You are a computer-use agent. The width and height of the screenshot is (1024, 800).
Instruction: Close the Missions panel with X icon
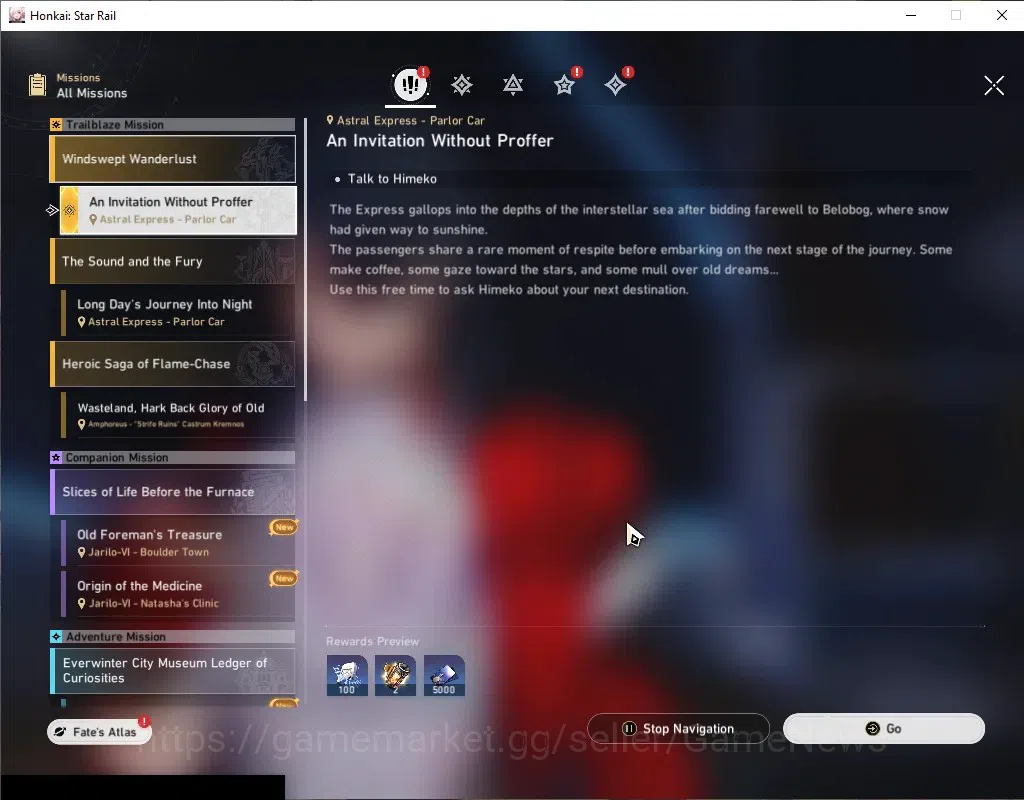click(994, 85)
